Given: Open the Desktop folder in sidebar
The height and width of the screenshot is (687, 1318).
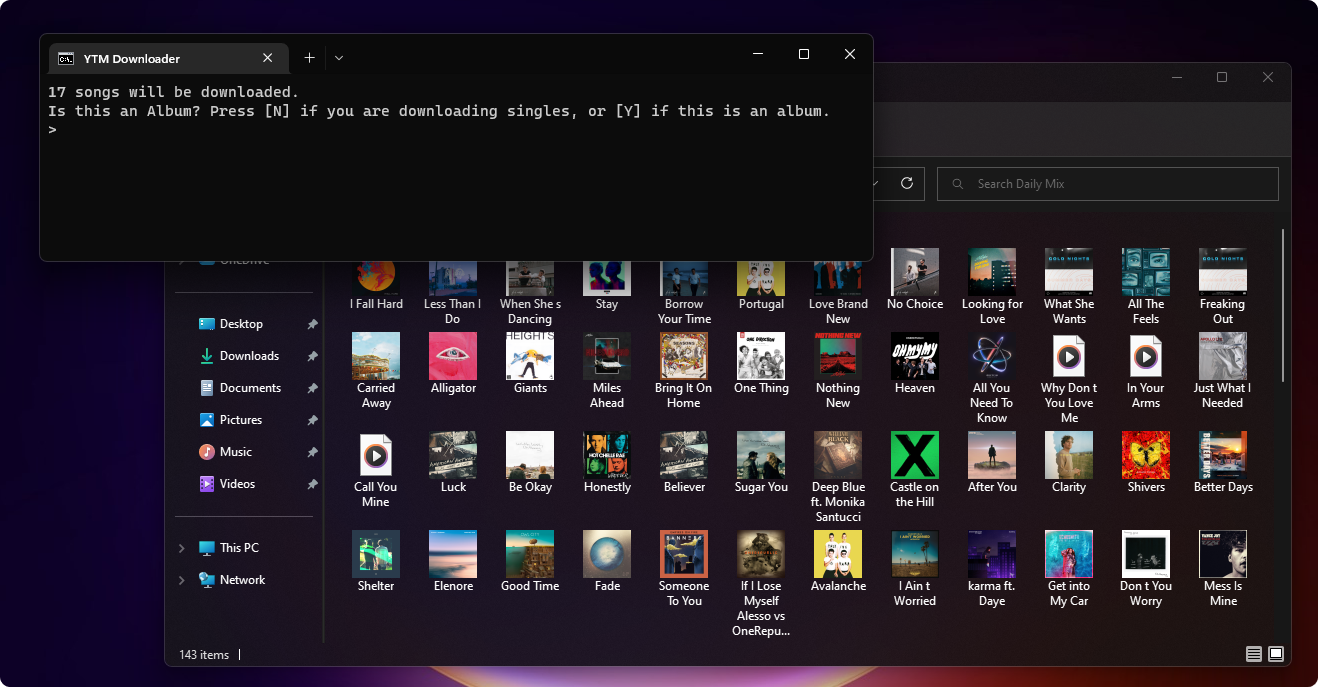Looking at the screenshot, I should click(x=241, y=324).
